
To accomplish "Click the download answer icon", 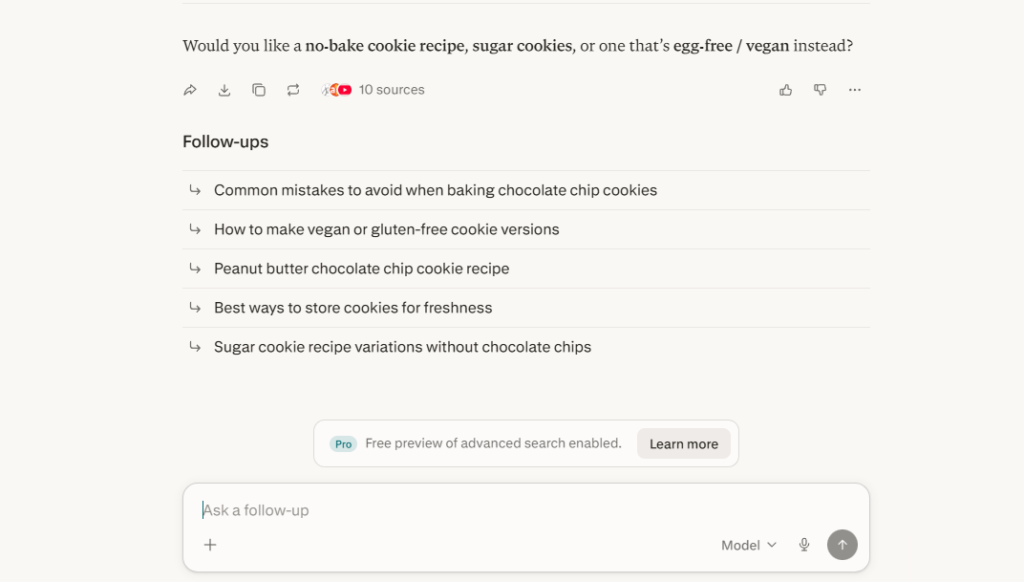I will point(224,90).
